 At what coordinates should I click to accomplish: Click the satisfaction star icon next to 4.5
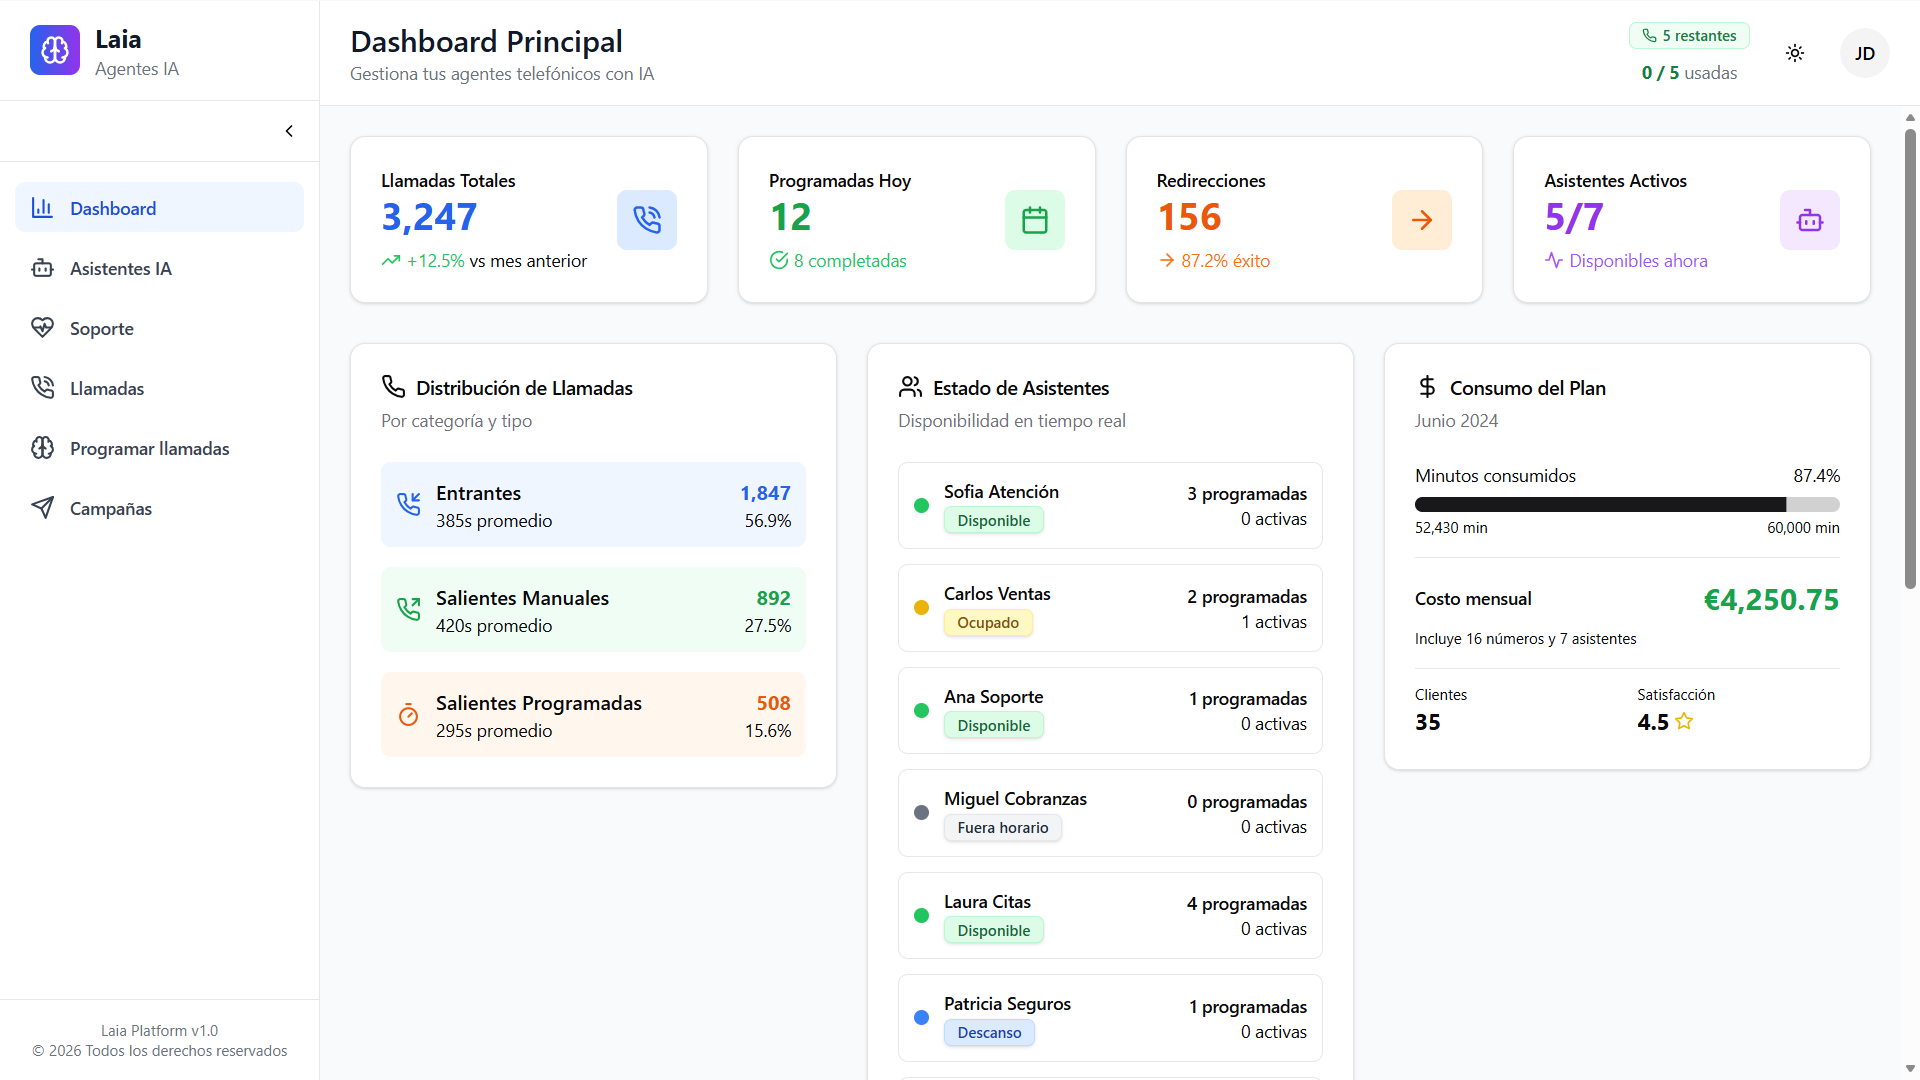pos(1684,722)
